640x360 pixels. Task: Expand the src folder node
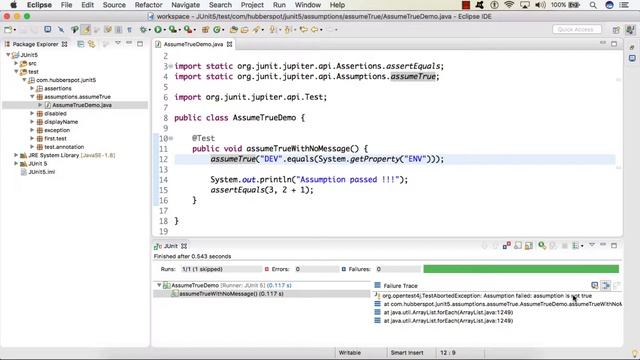tap(16, 63)
